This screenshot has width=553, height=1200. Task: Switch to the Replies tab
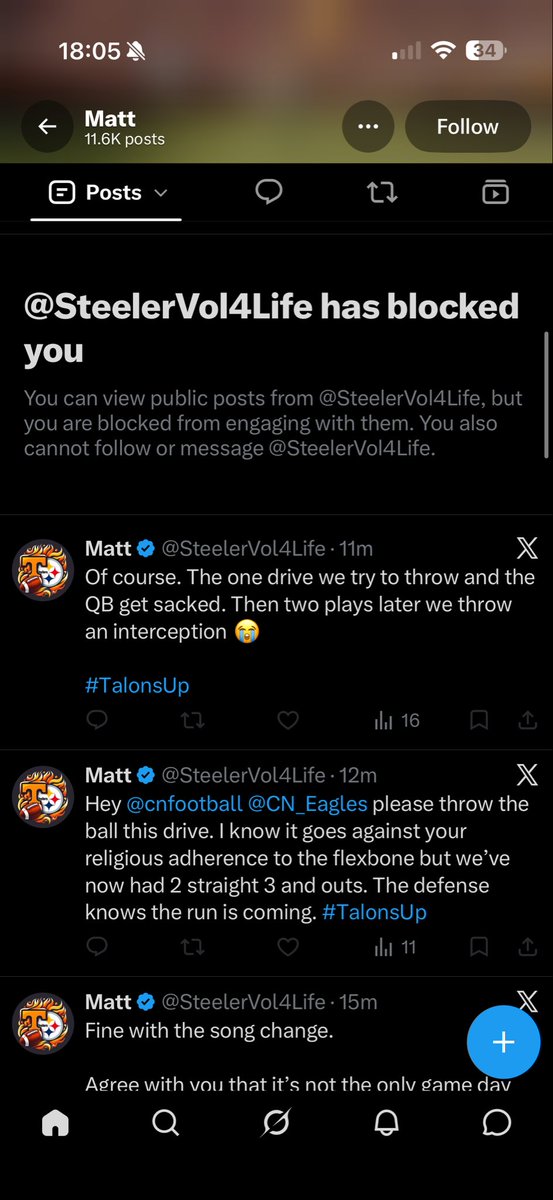(269, 192)
